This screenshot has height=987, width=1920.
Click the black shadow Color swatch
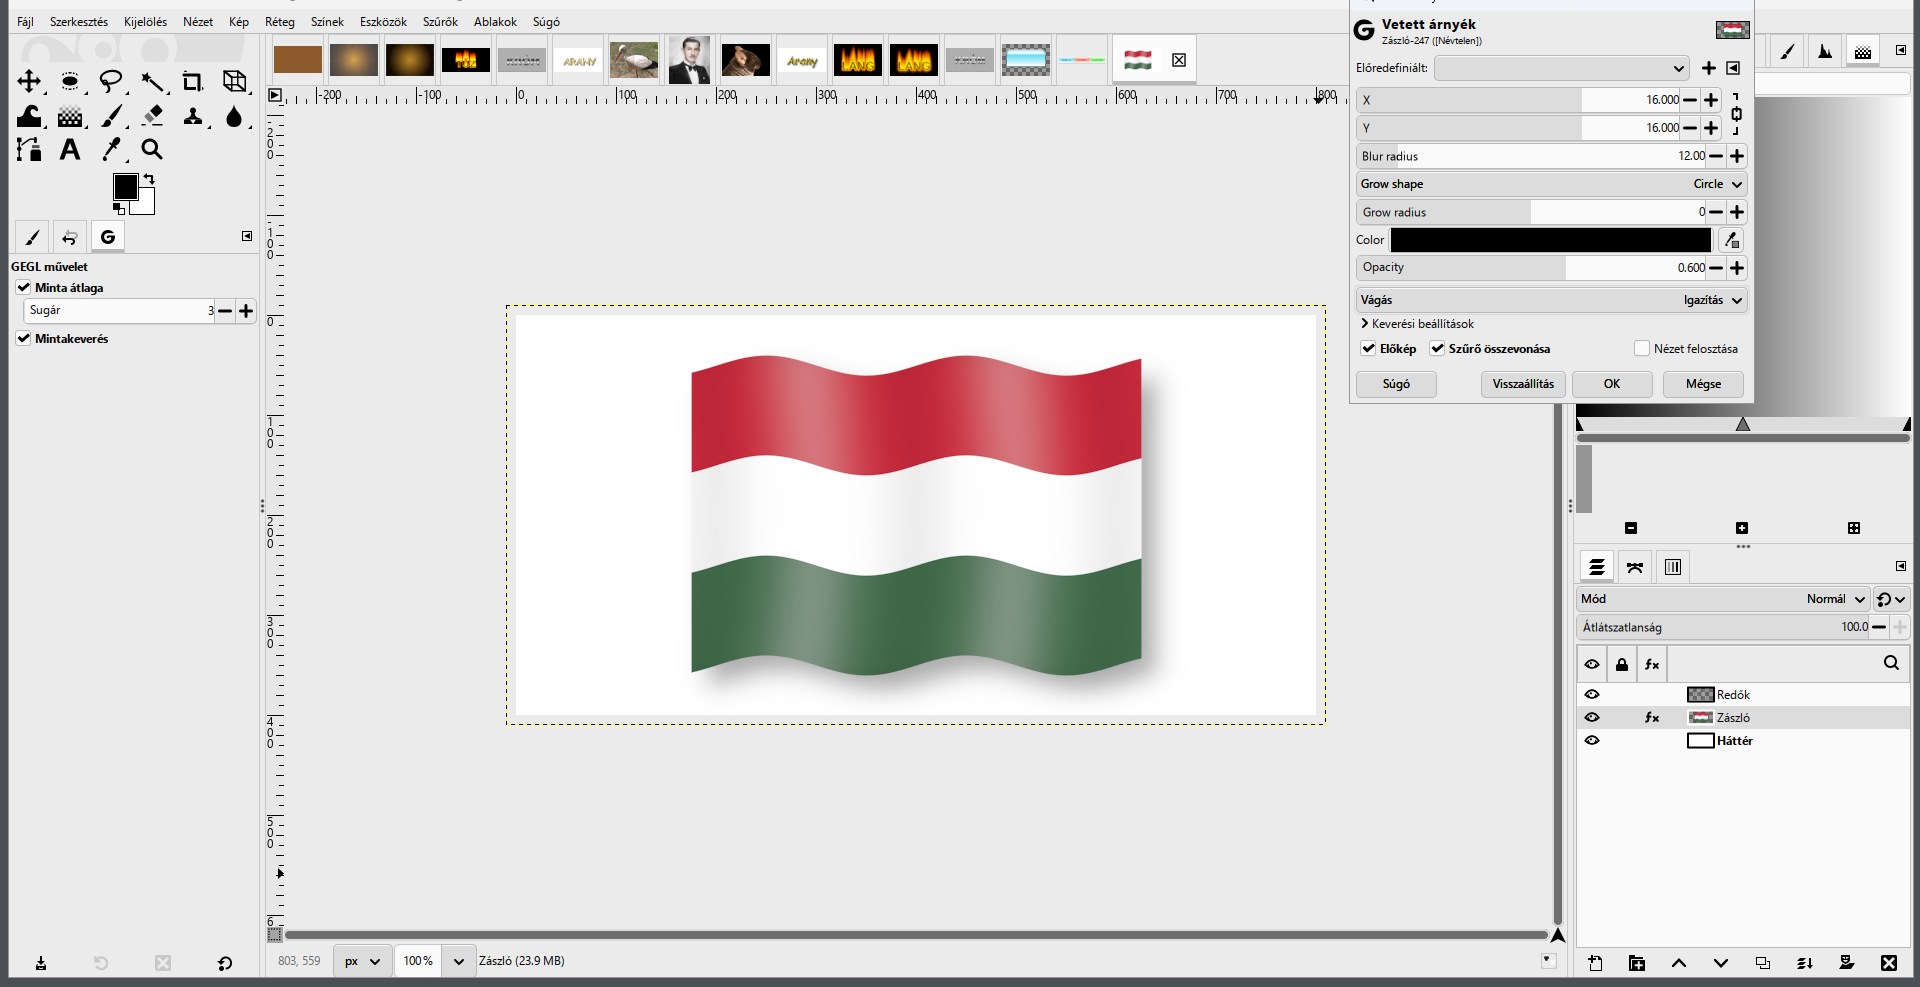coord(1551,240)
